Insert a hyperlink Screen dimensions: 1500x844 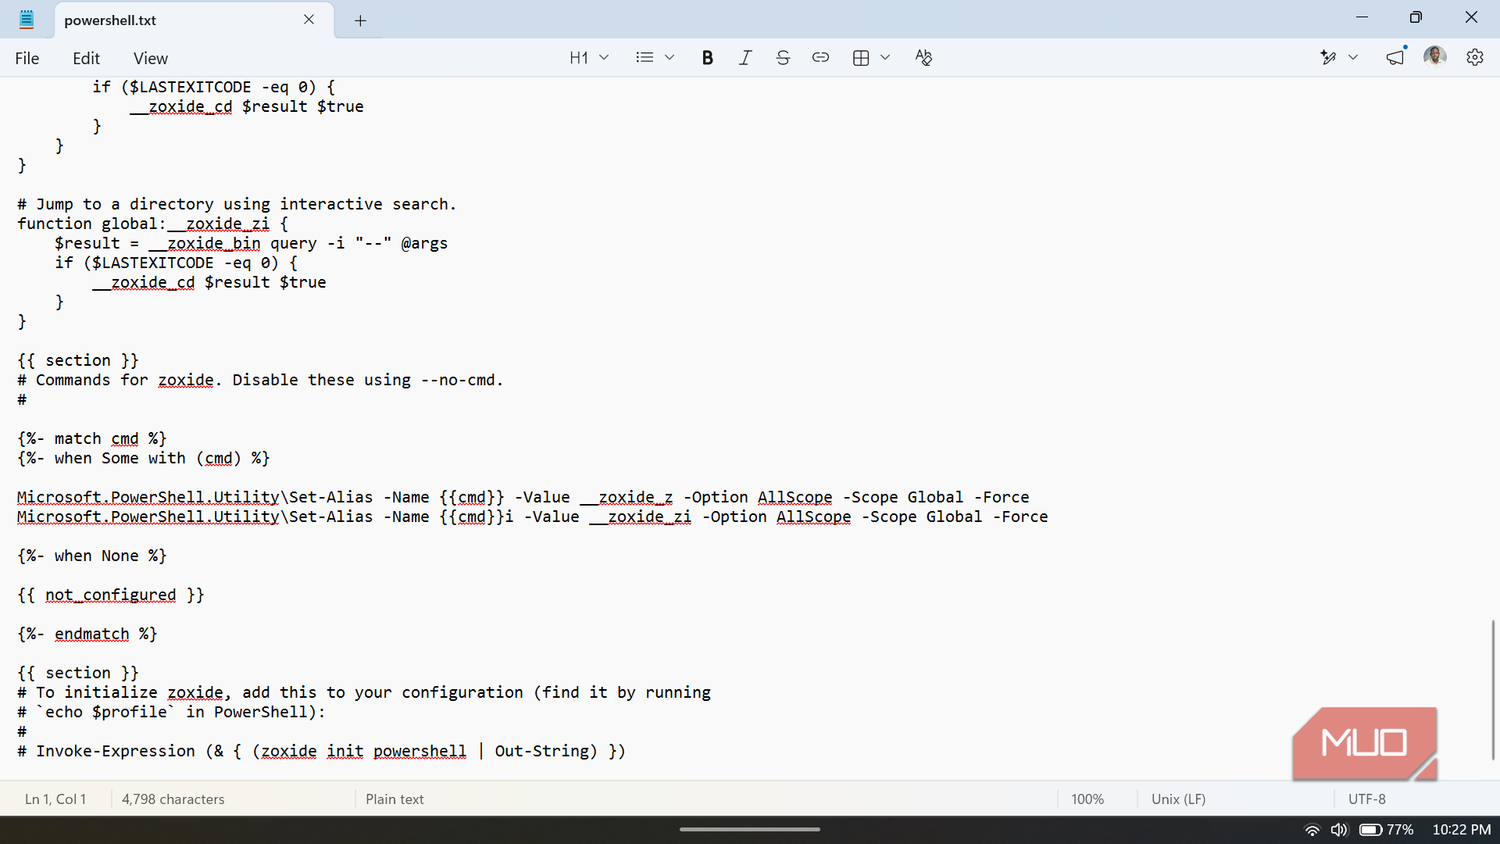820,58
